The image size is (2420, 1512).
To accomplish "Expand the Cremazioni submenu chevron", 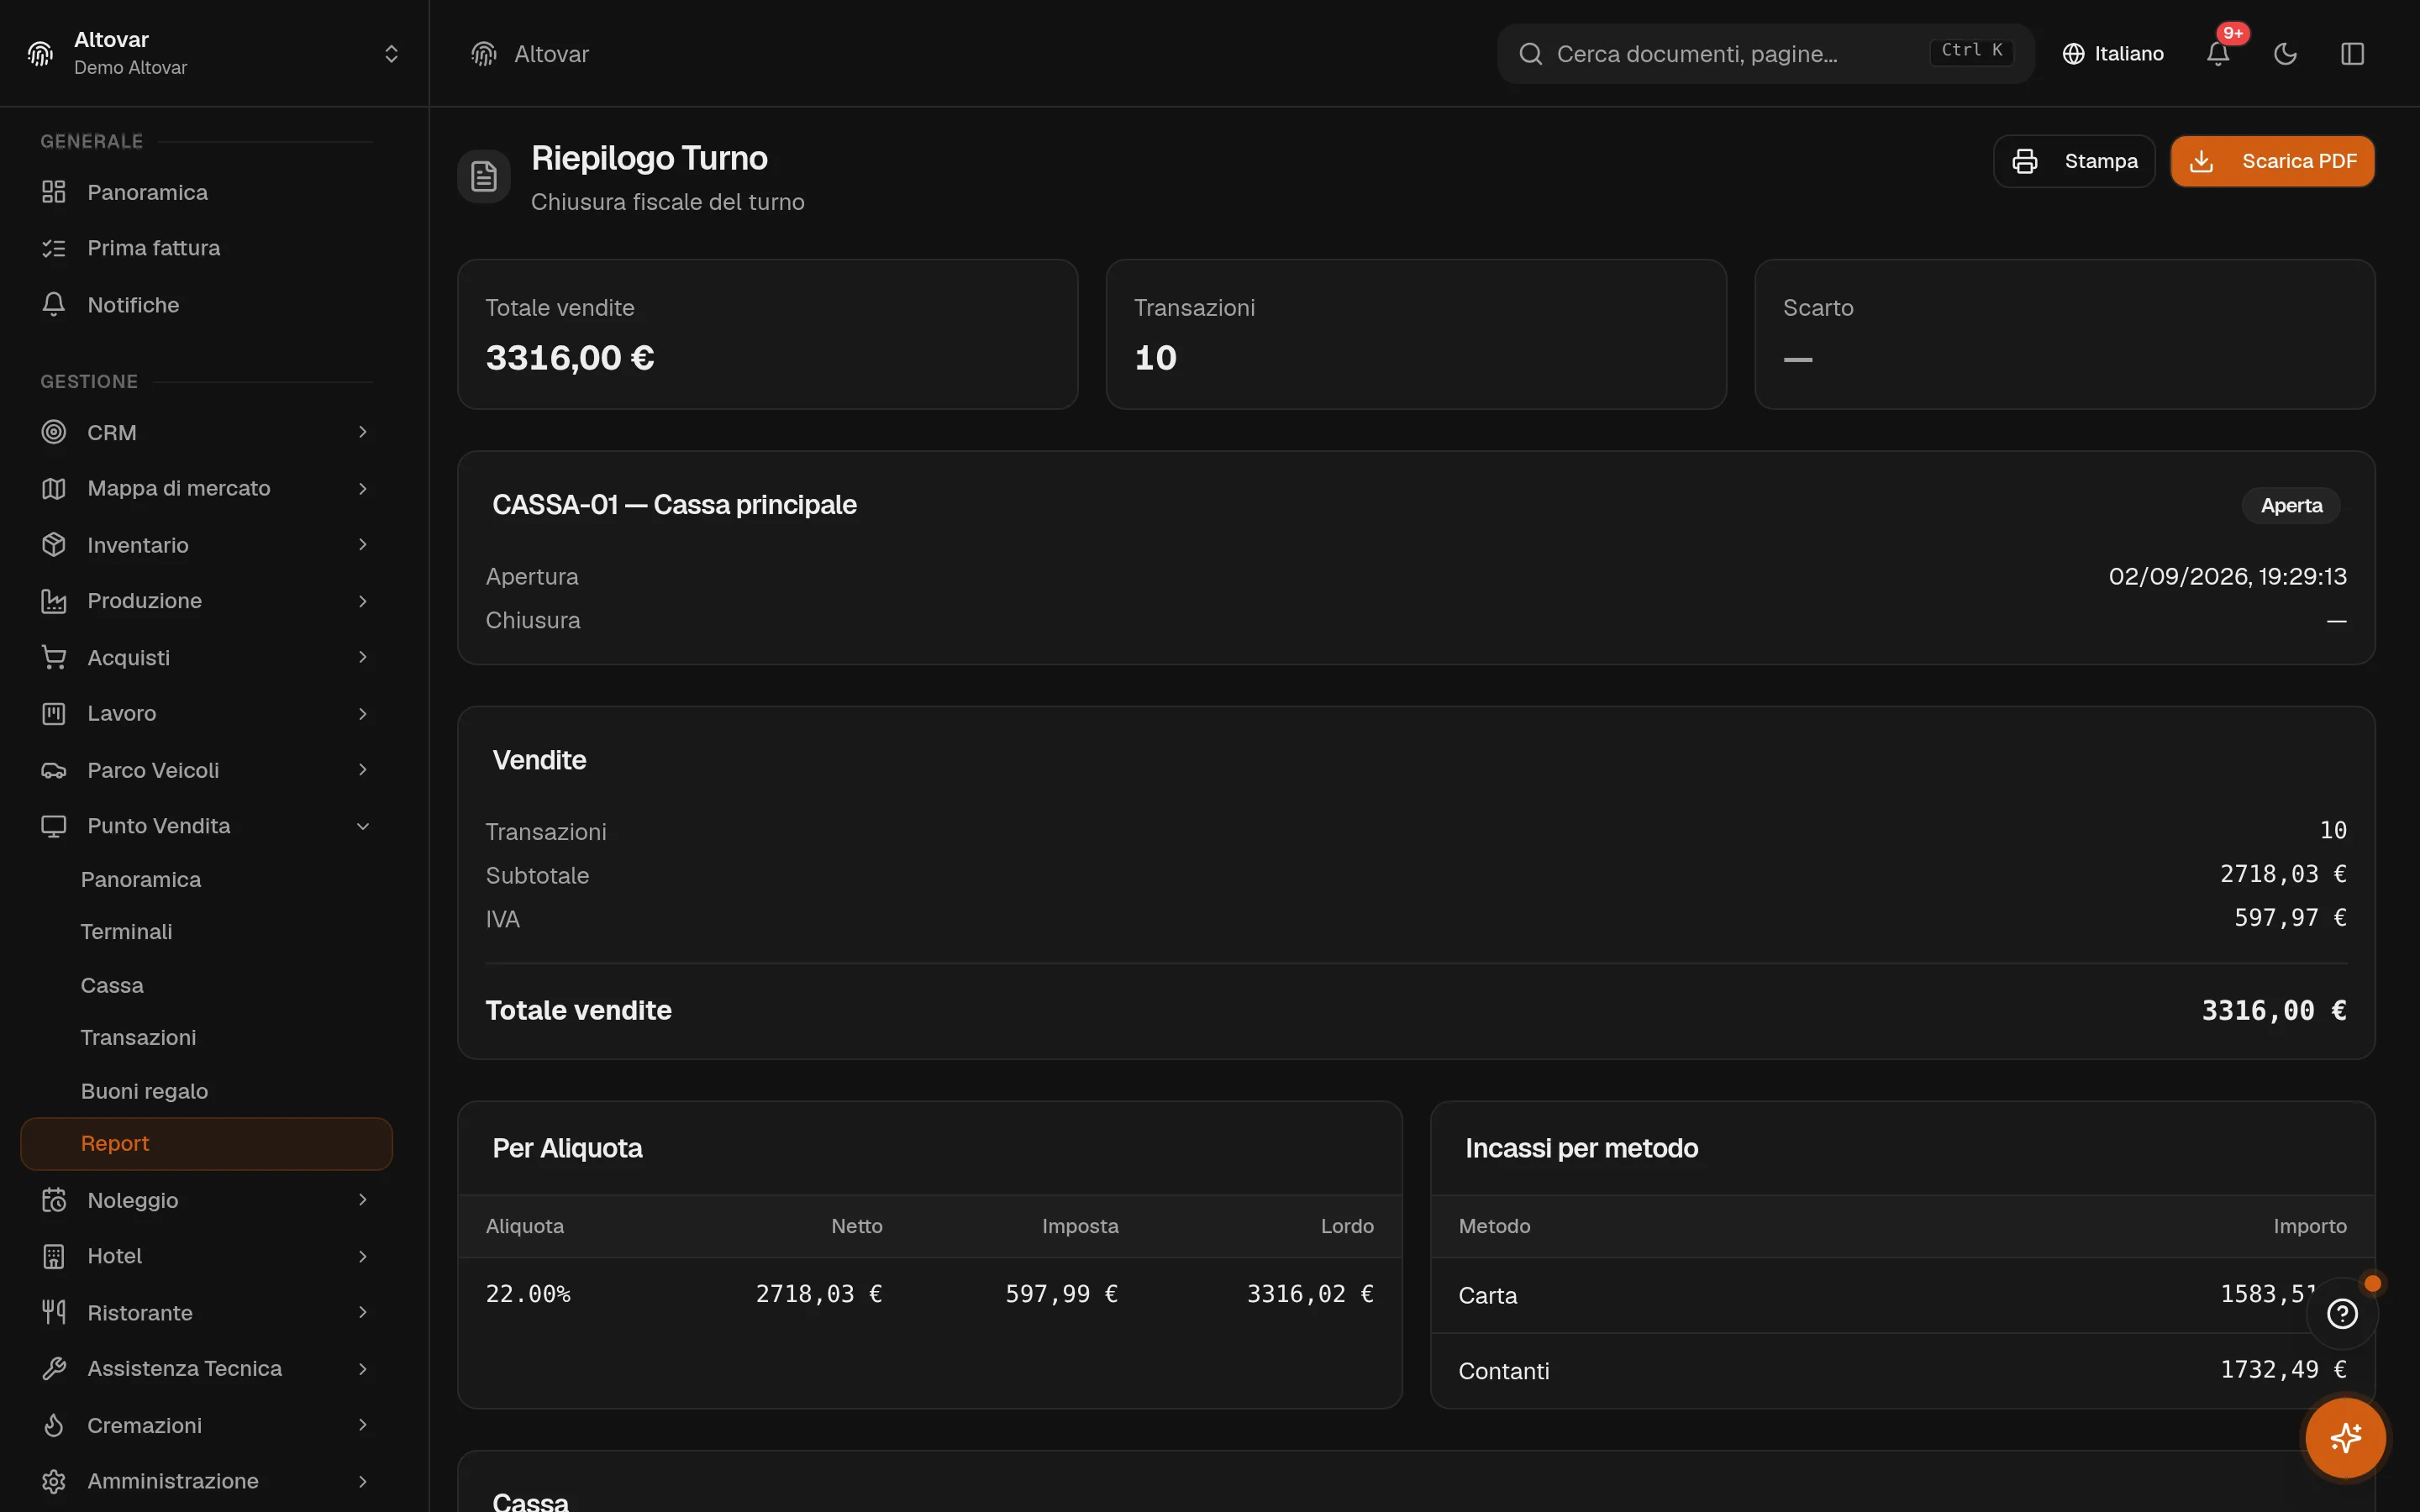I will pos(363,1425).
